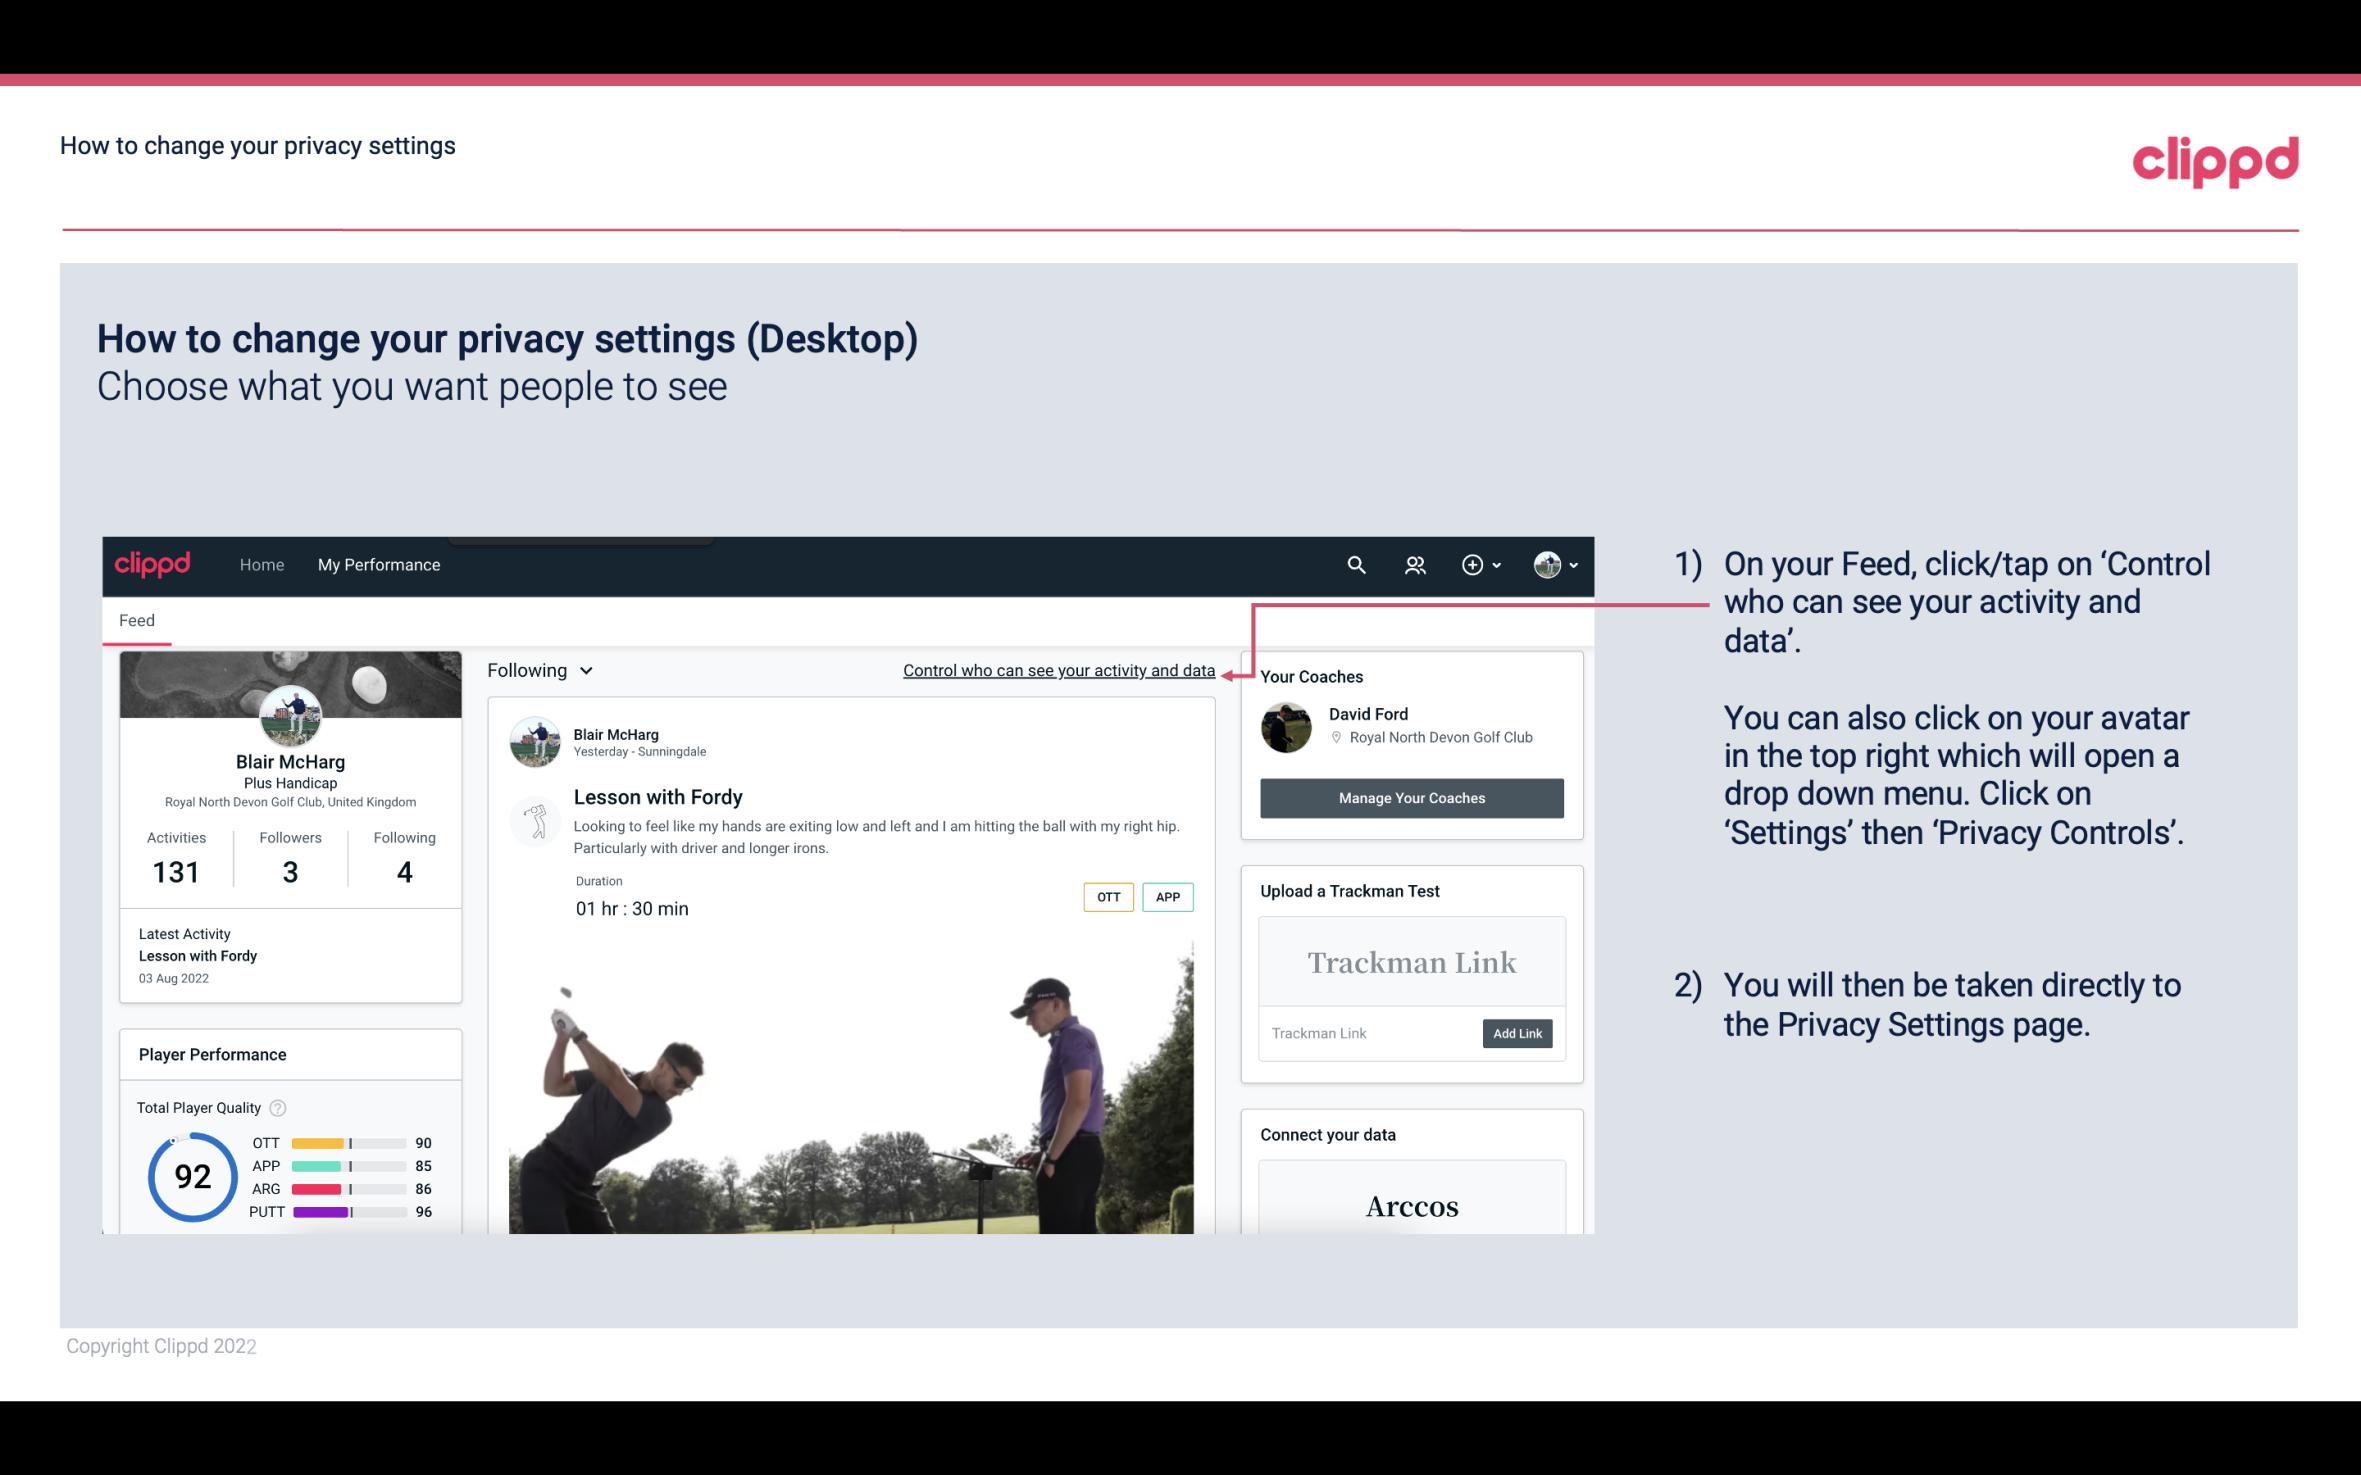This screenshot has height=1475, width=2361.
Task: Click the user avatar icon top right
Action: [x=1544, y=564]
